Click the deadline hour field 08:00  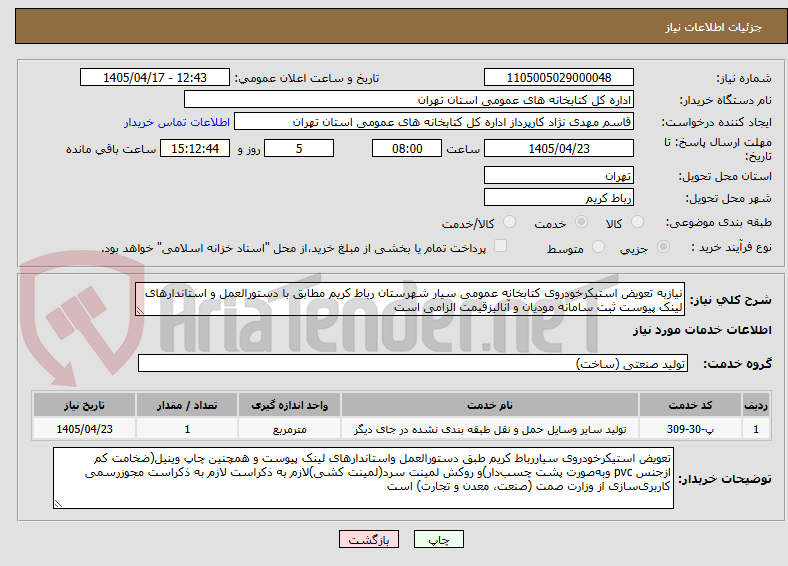pos(407,148)
